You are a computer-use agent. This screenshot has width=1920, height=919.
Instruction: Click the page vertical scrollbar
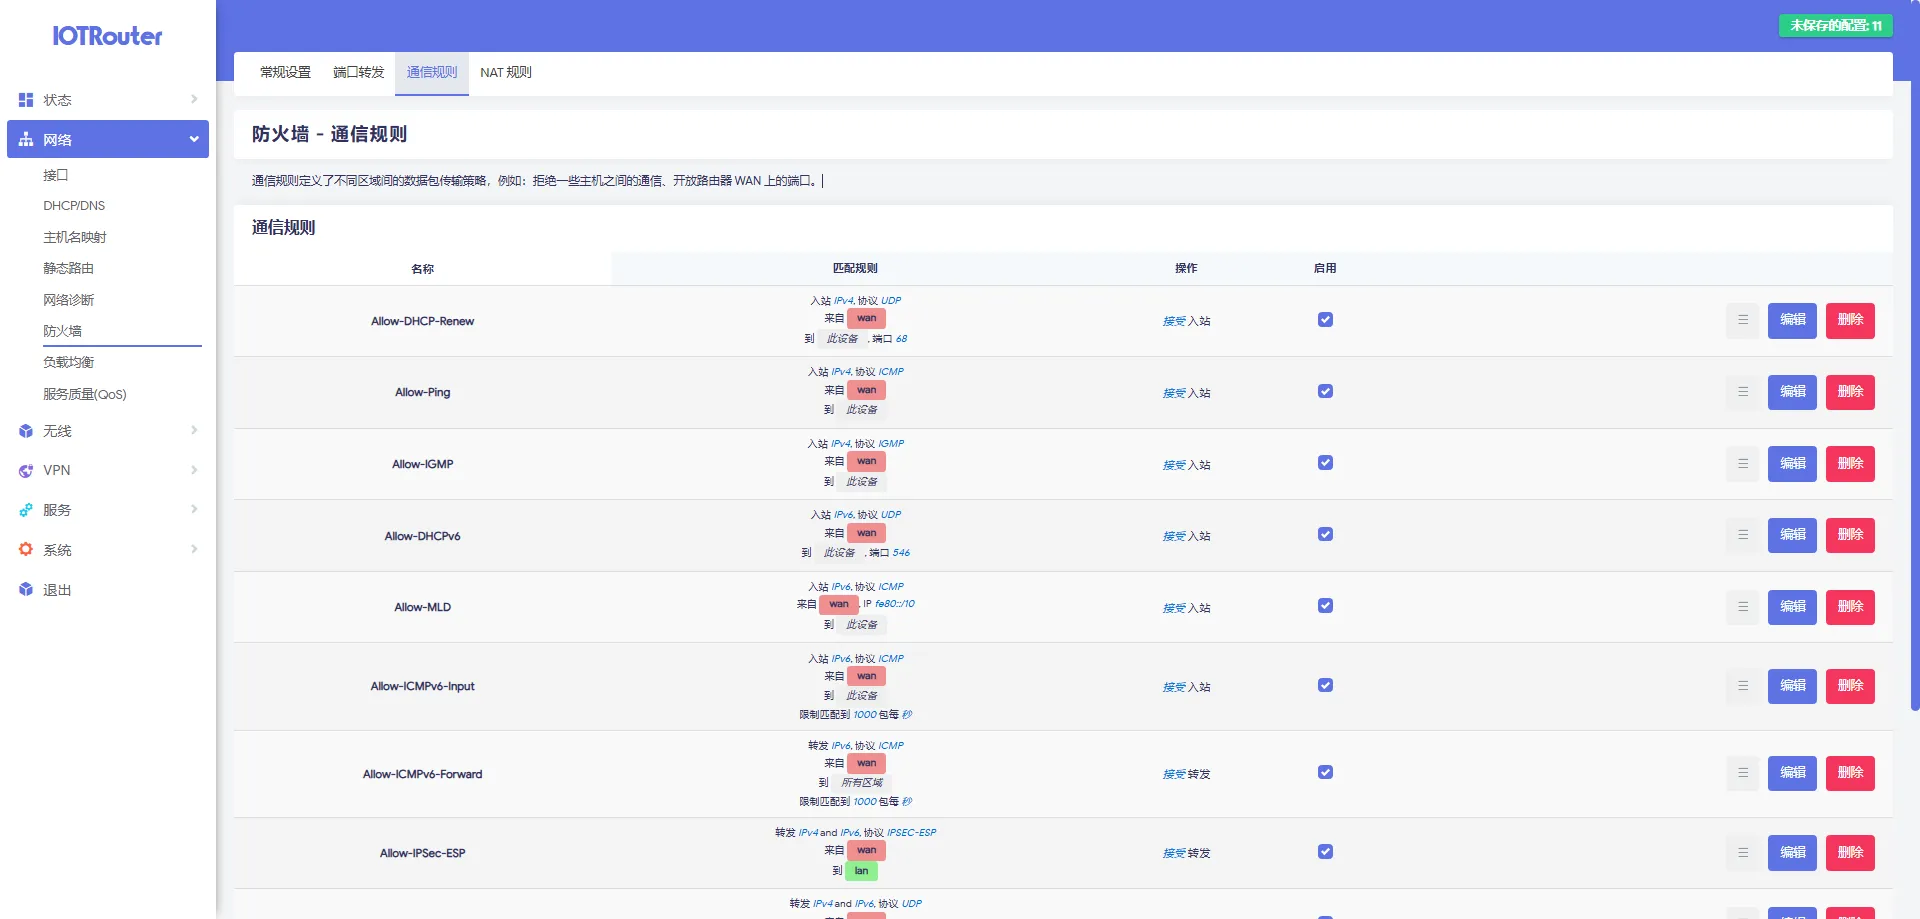pos(1914,400)
